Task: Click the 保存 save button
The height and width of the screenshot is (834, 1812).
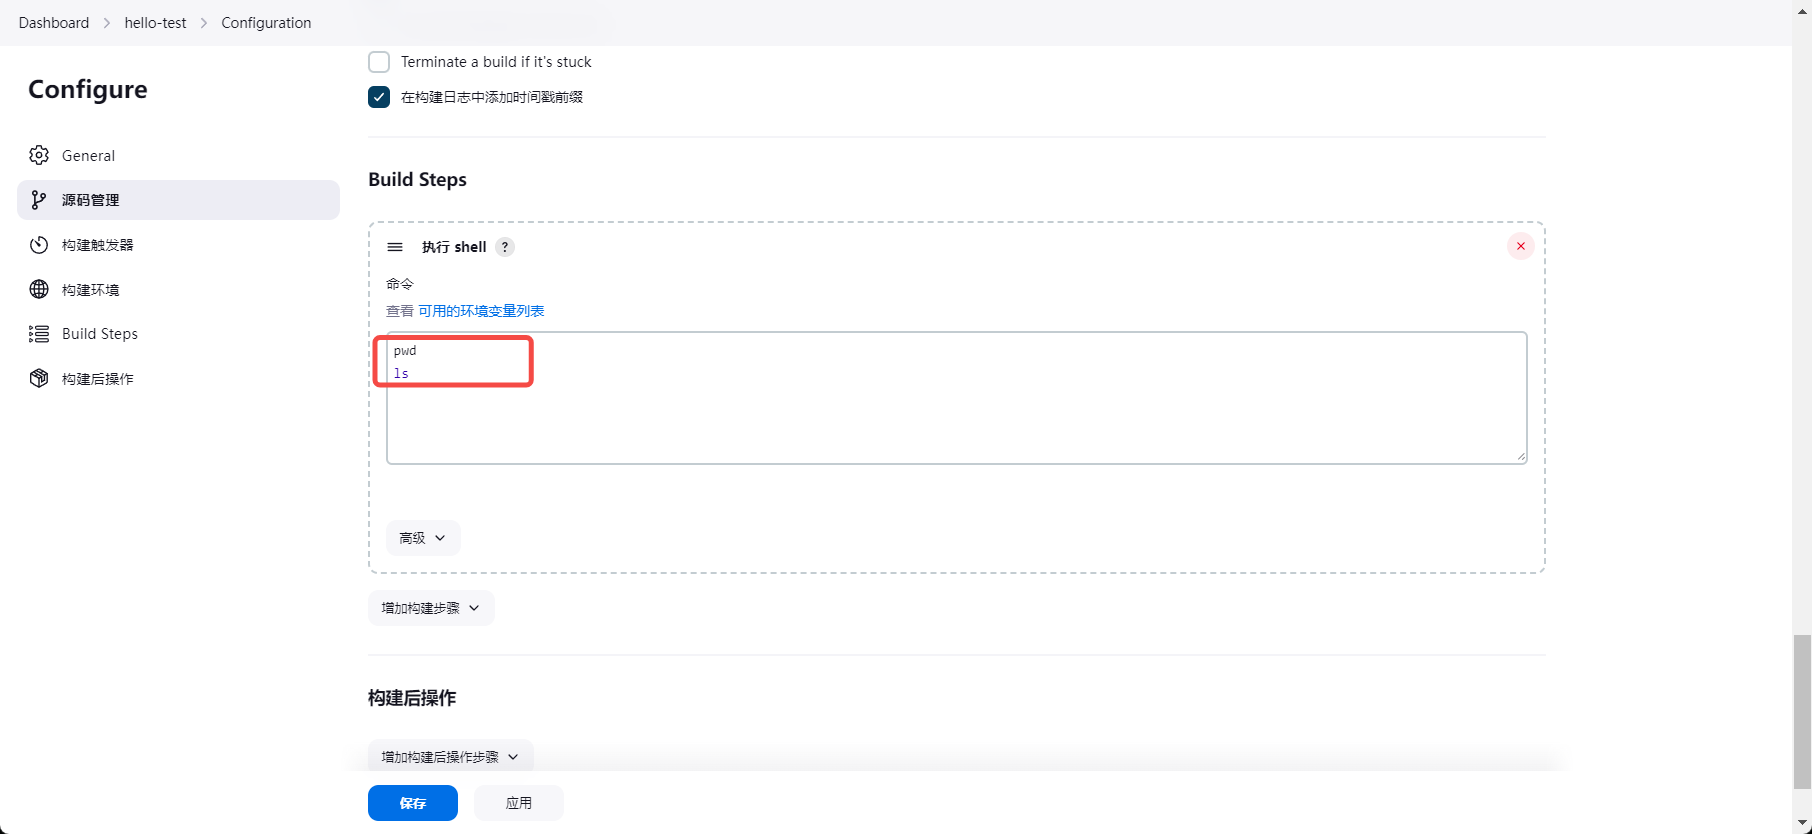Action: click(413, 803)
